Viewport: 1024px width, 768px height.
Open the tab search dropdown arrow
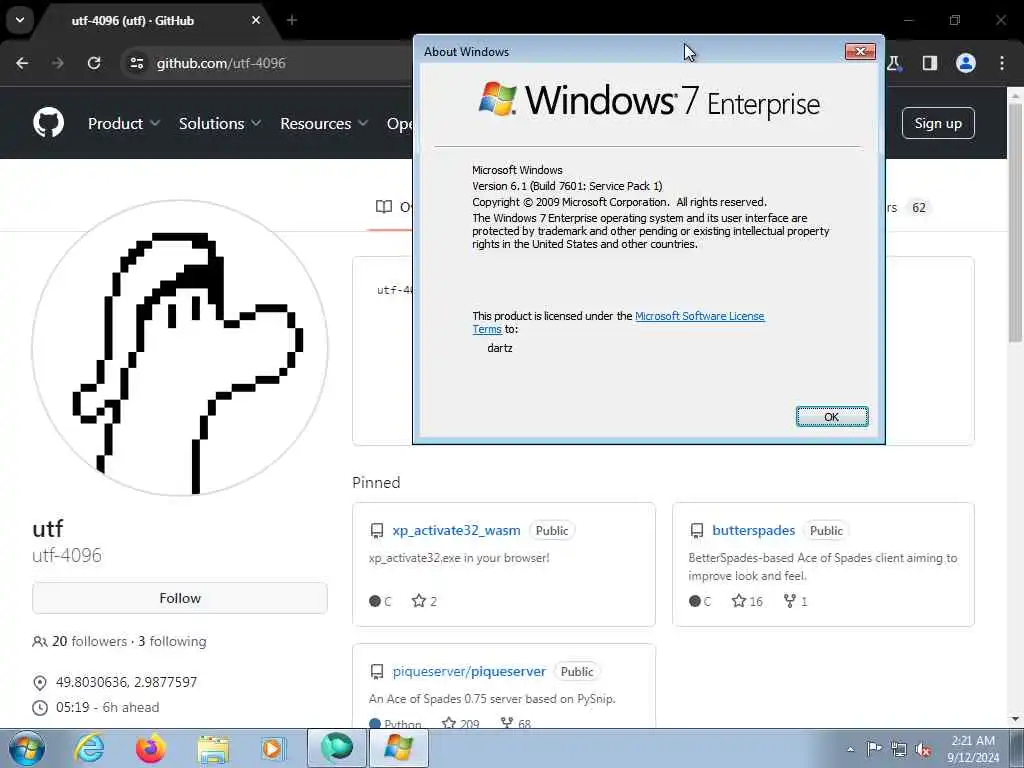(x=20, y=20)
